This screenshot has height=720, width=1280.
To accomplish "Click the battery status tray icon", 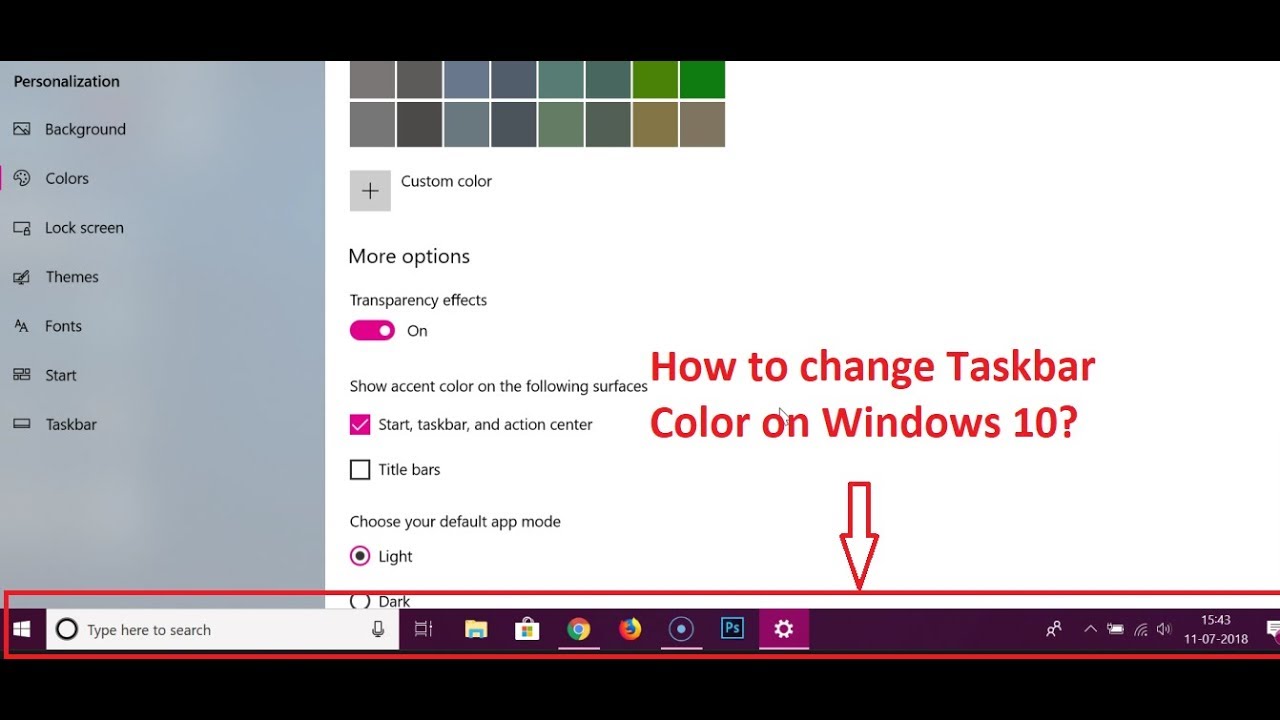I will coord(1116,630).
